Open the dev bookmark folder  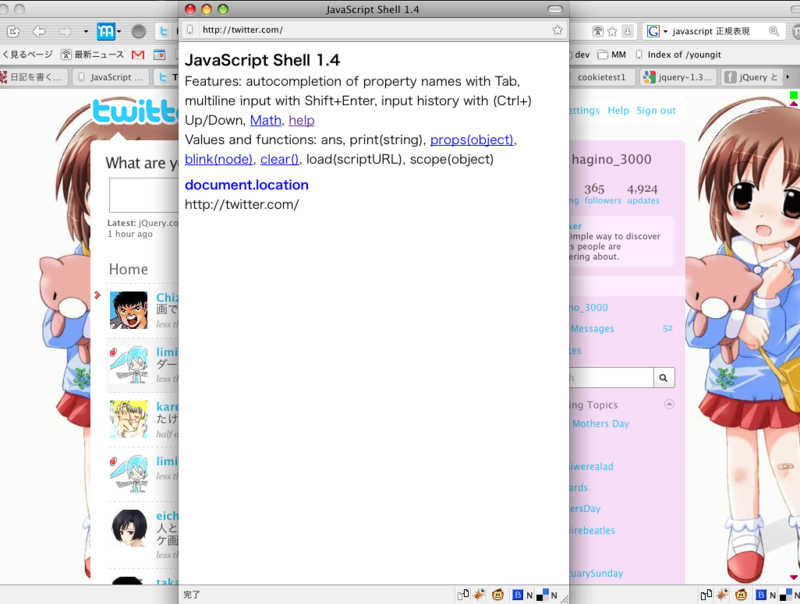point(580,55)
